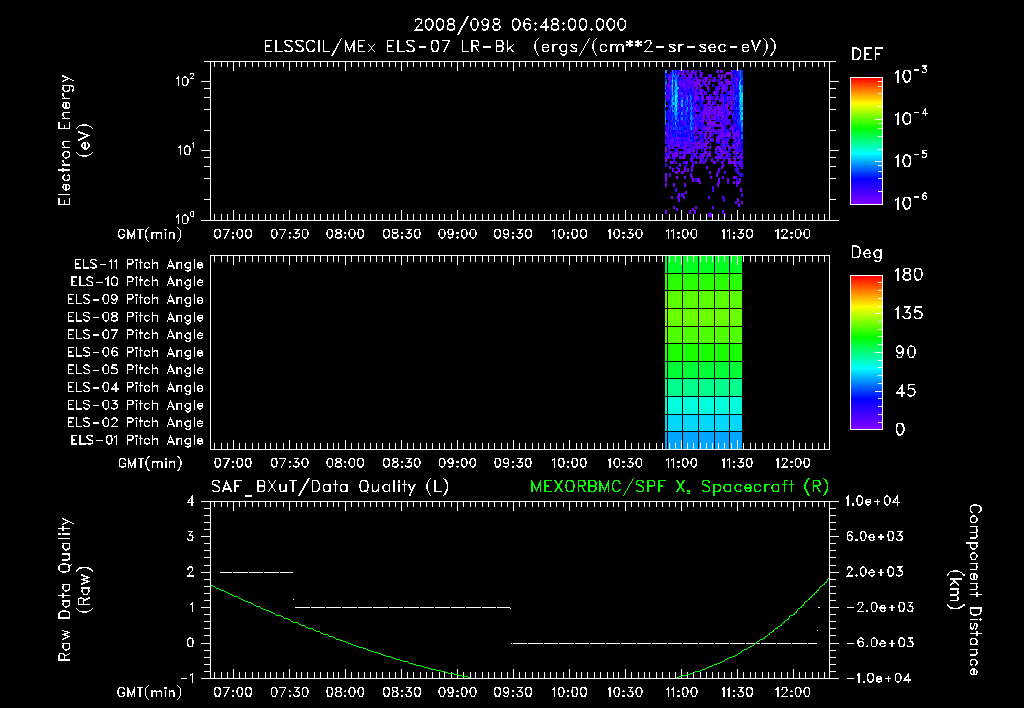Select the ELS-04 Pitch Angle label

pos(135,387)
